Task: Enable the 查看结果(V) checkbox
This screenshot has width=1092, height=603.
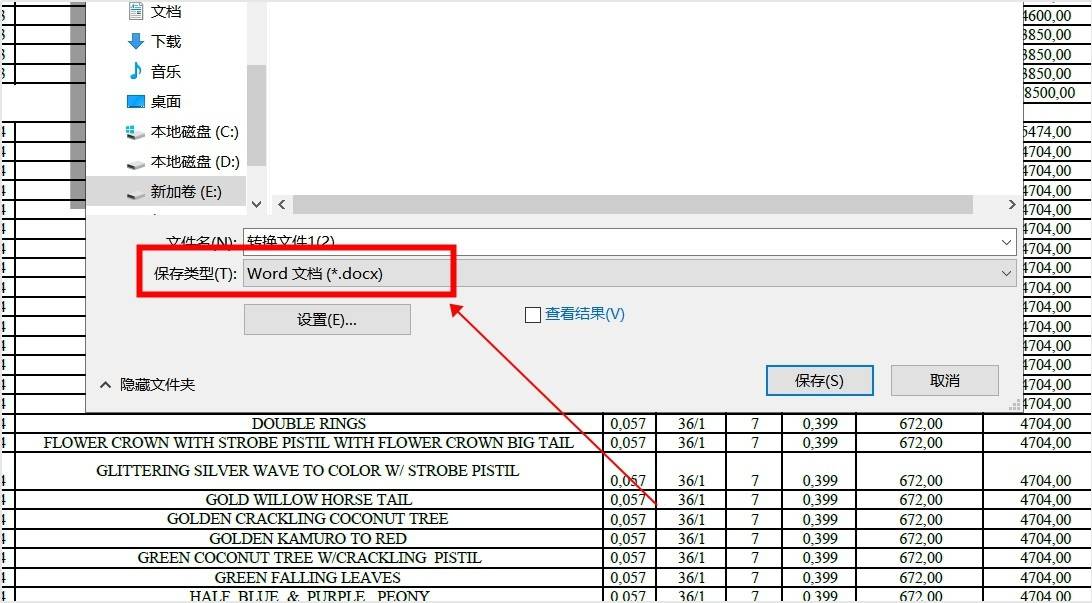Action: tap(532, 314)
